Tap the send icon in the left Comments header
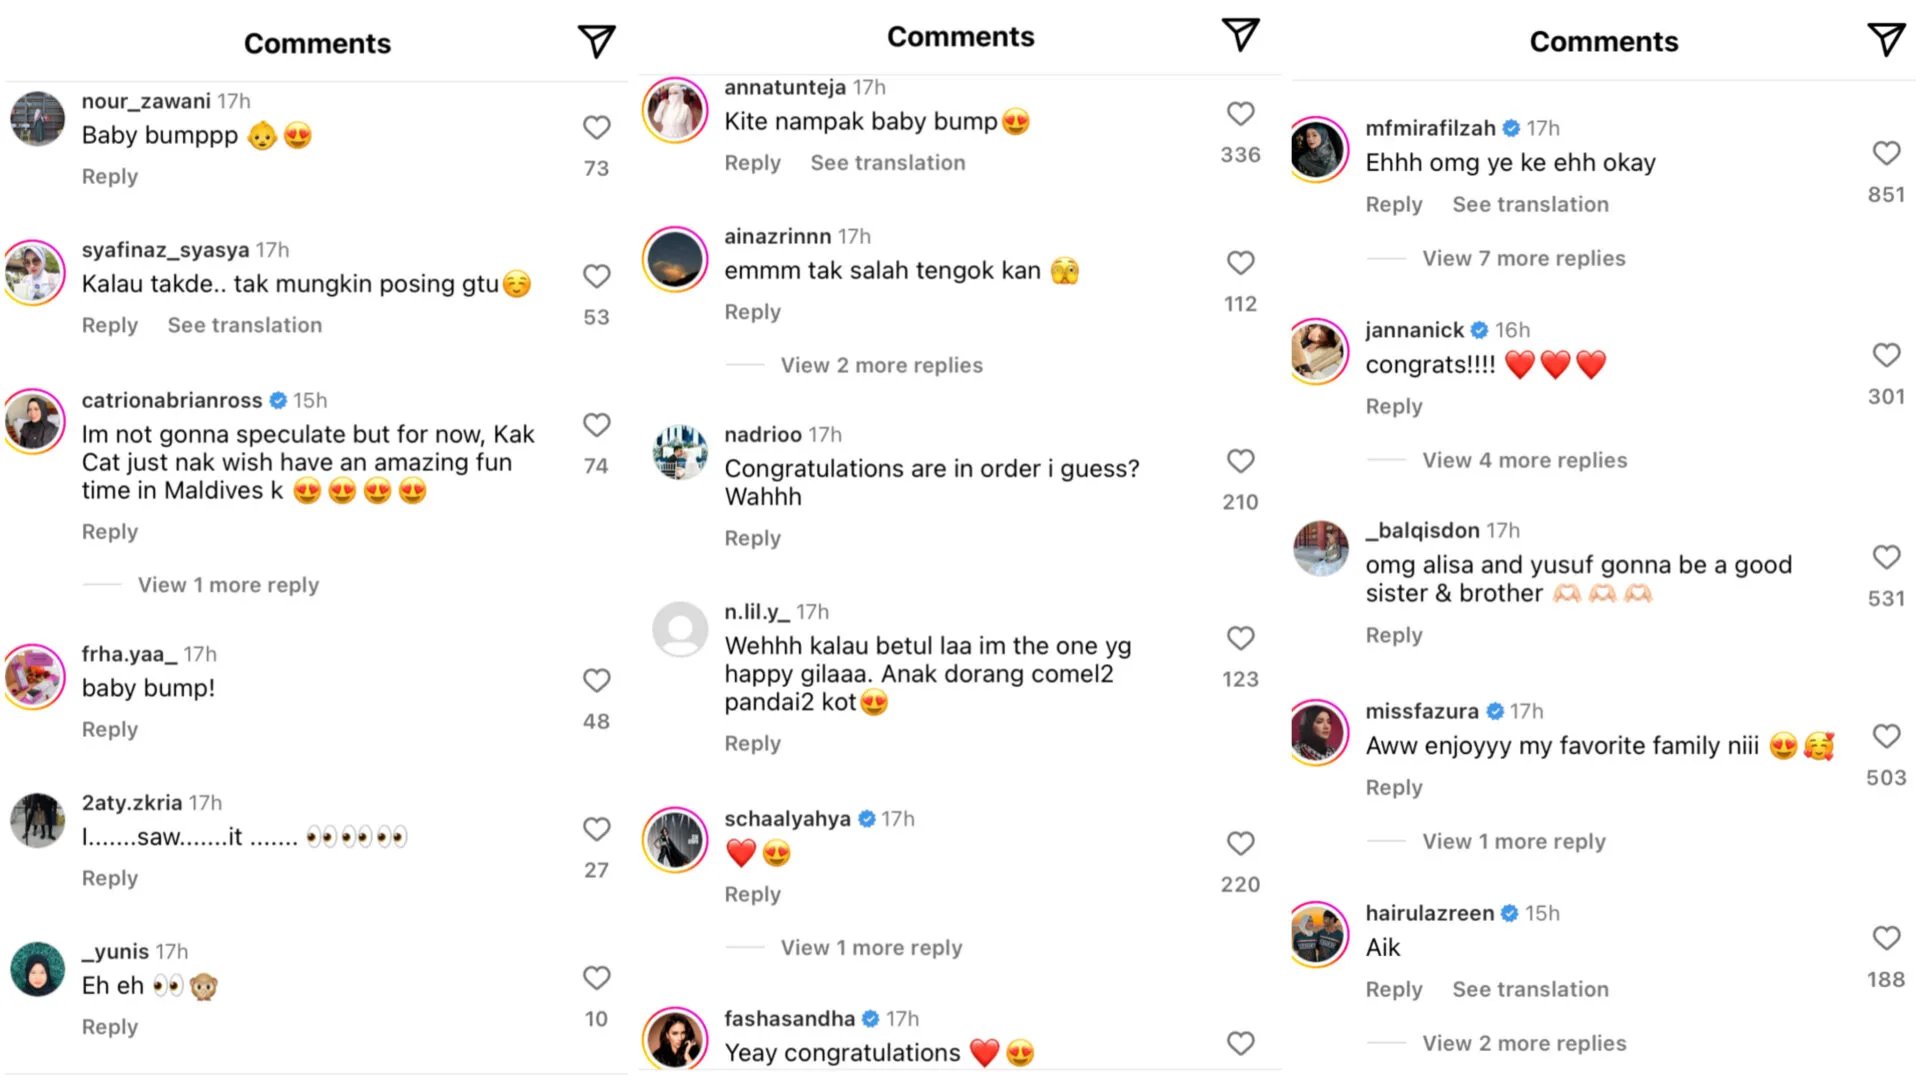This screenshot has width=1920, height=1080. (x=596, y=42)
